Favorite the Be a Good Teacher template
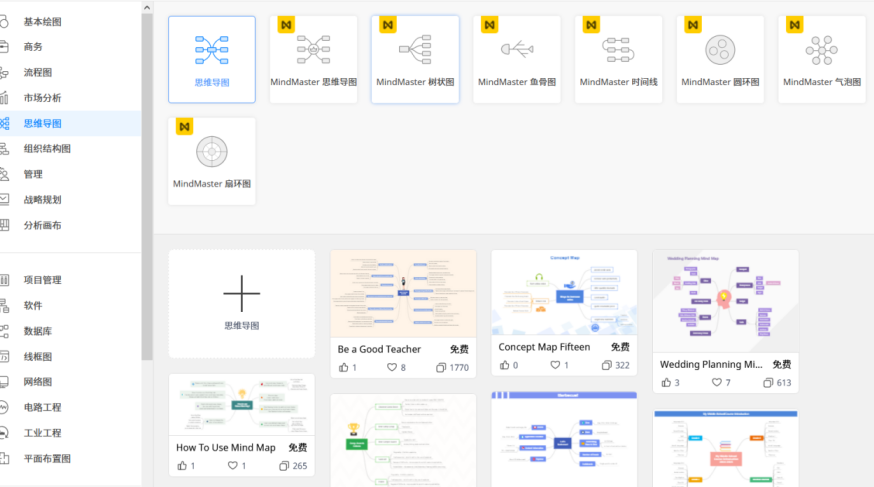 [x=392, y=368]
